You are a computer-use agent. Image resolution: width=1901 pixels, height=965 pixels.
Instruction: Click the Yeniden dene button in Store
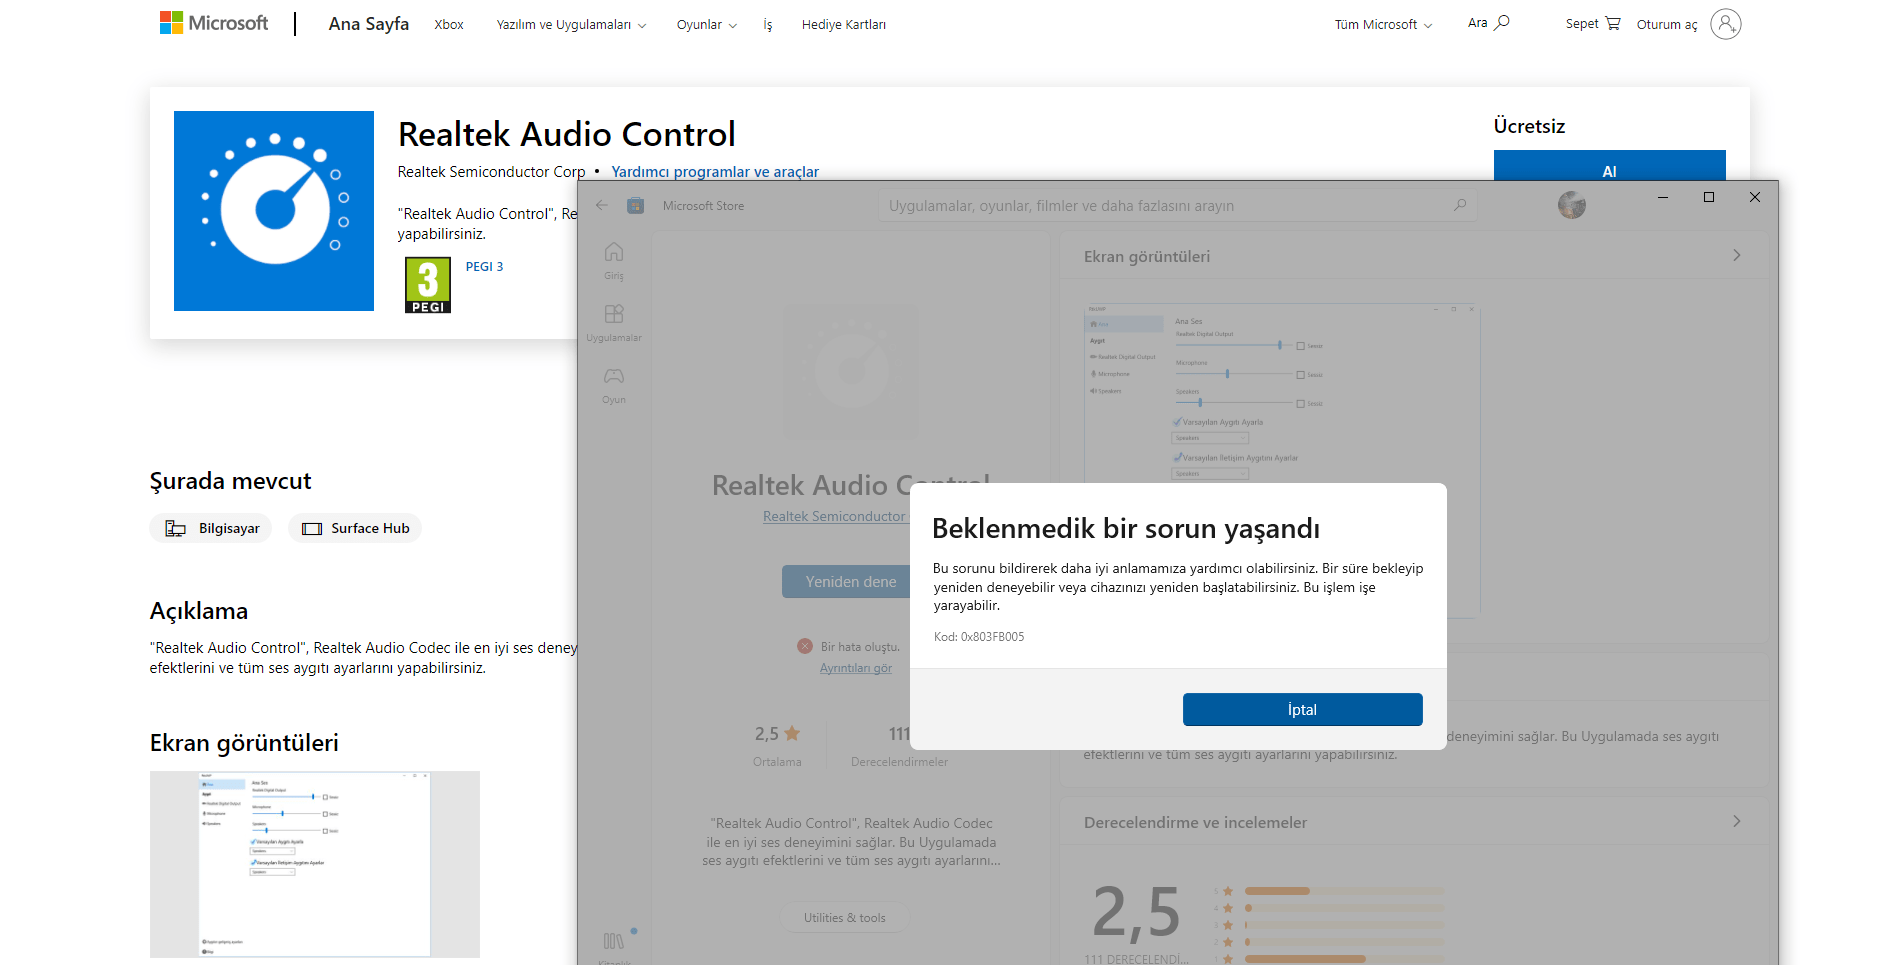click(846, 581)
